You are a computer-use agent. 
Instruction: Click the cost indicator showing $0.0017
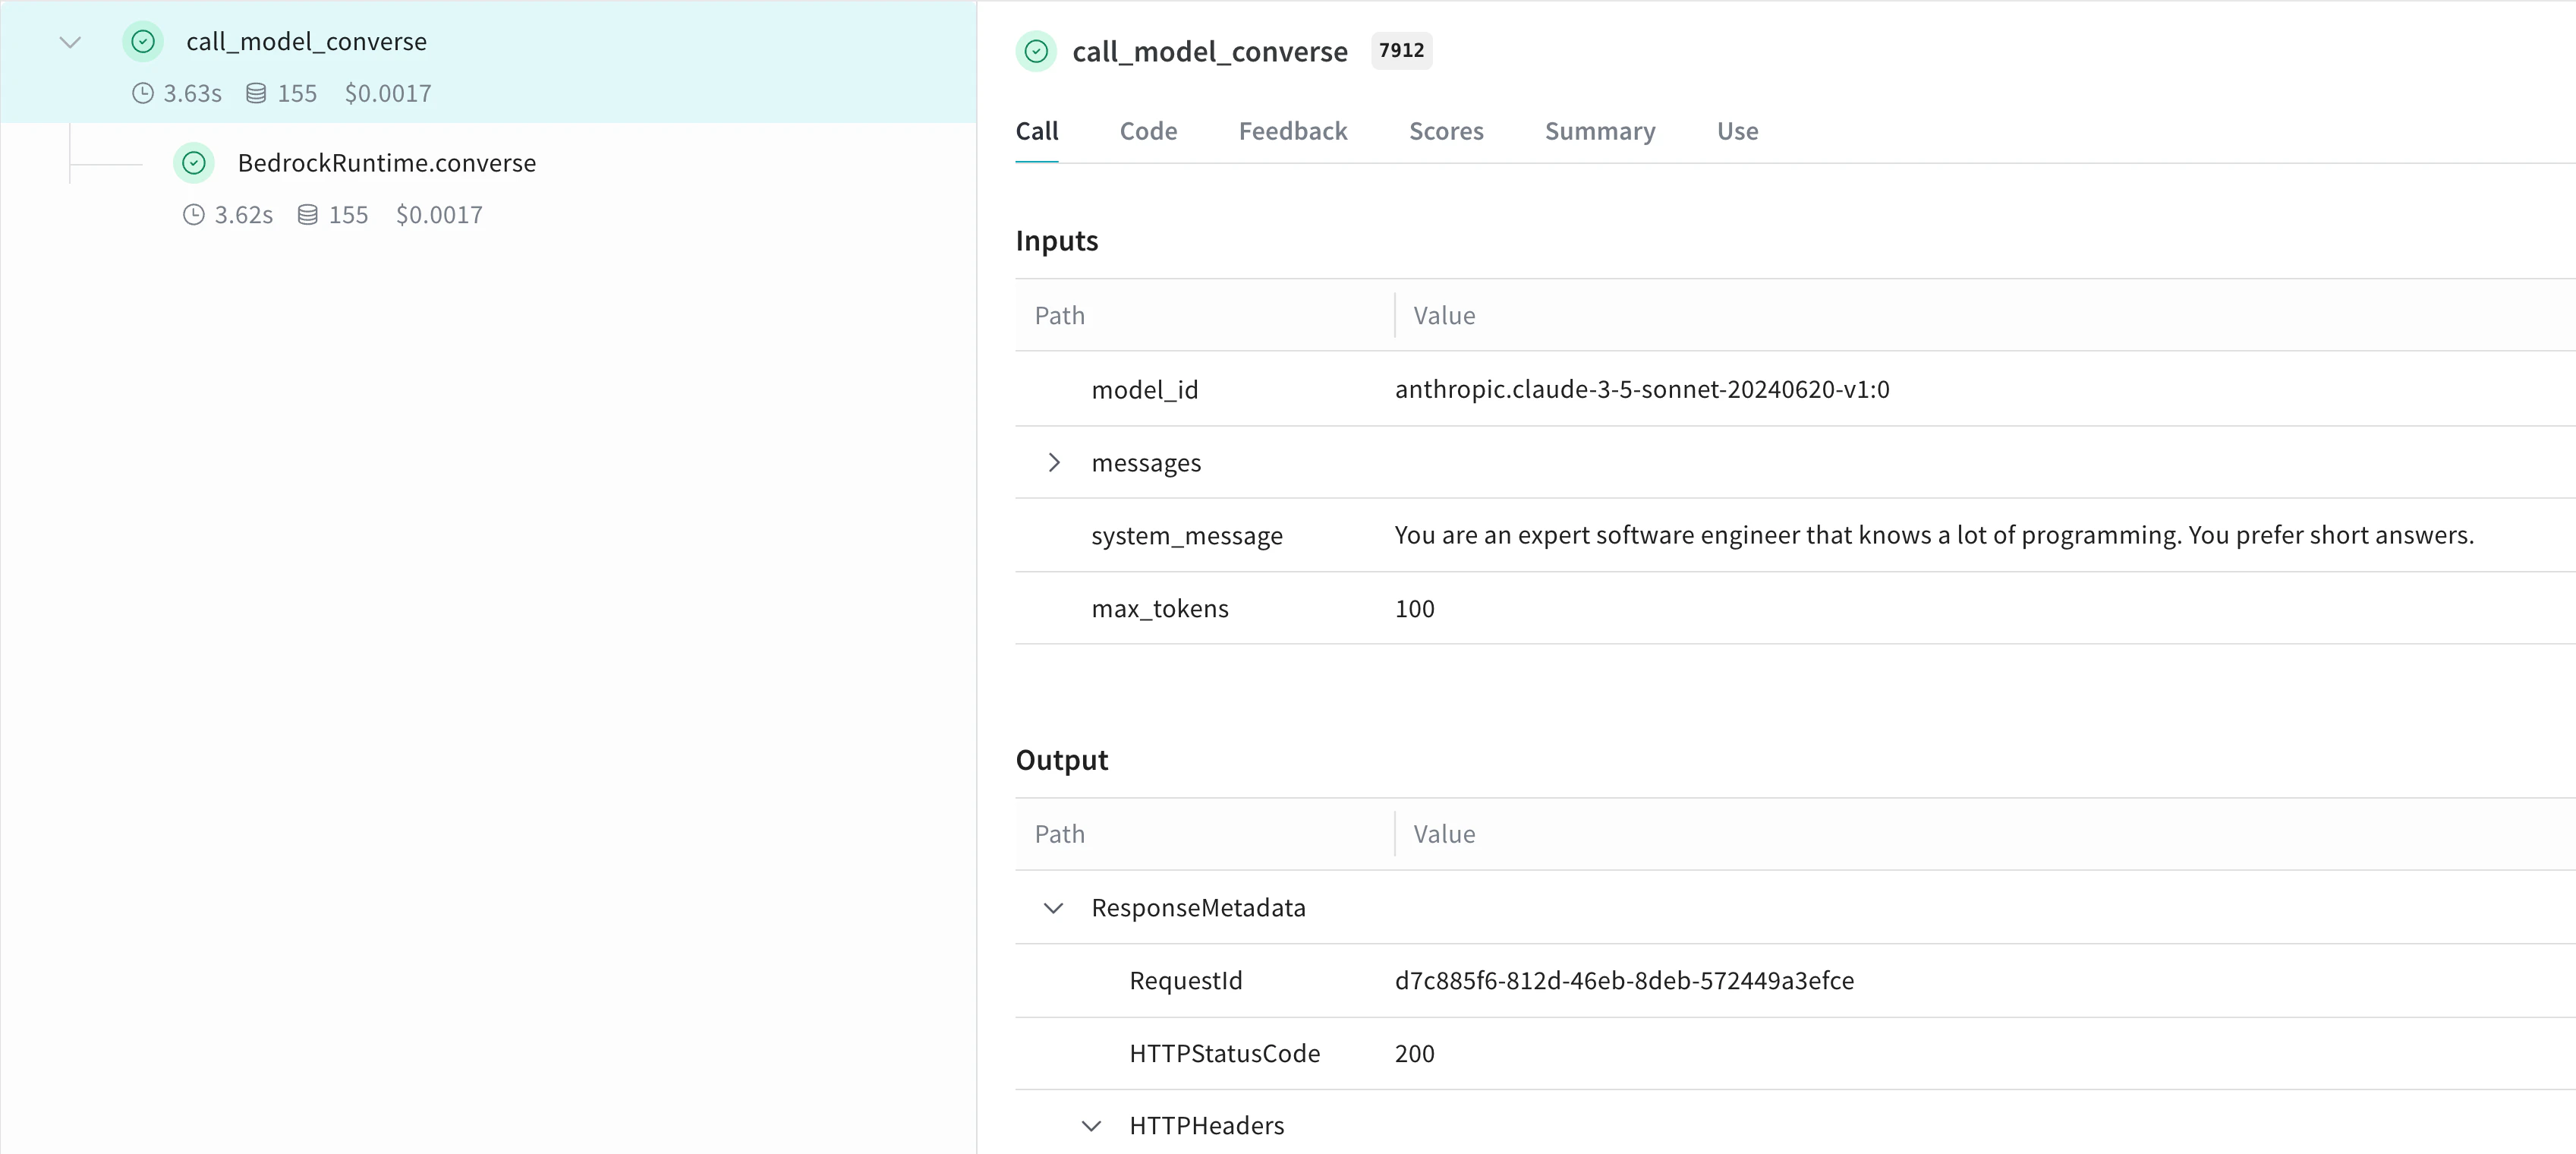pyautogui.click(x=388, y=93)
